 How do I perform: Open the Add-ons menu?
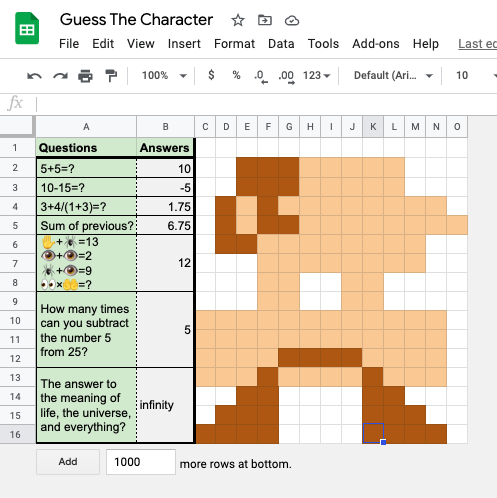[x=376, y=44]
